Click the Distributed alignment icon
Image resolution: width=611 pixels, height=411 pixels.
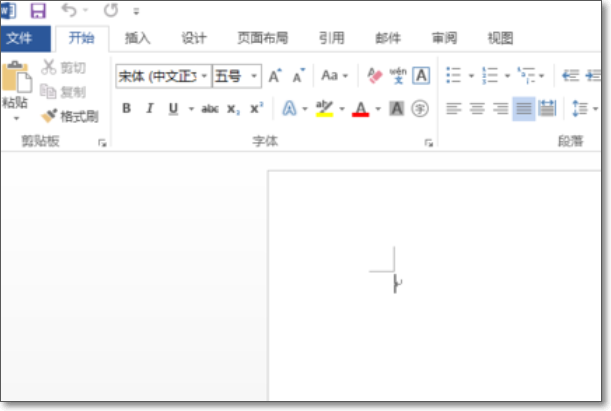click(547, 108)
